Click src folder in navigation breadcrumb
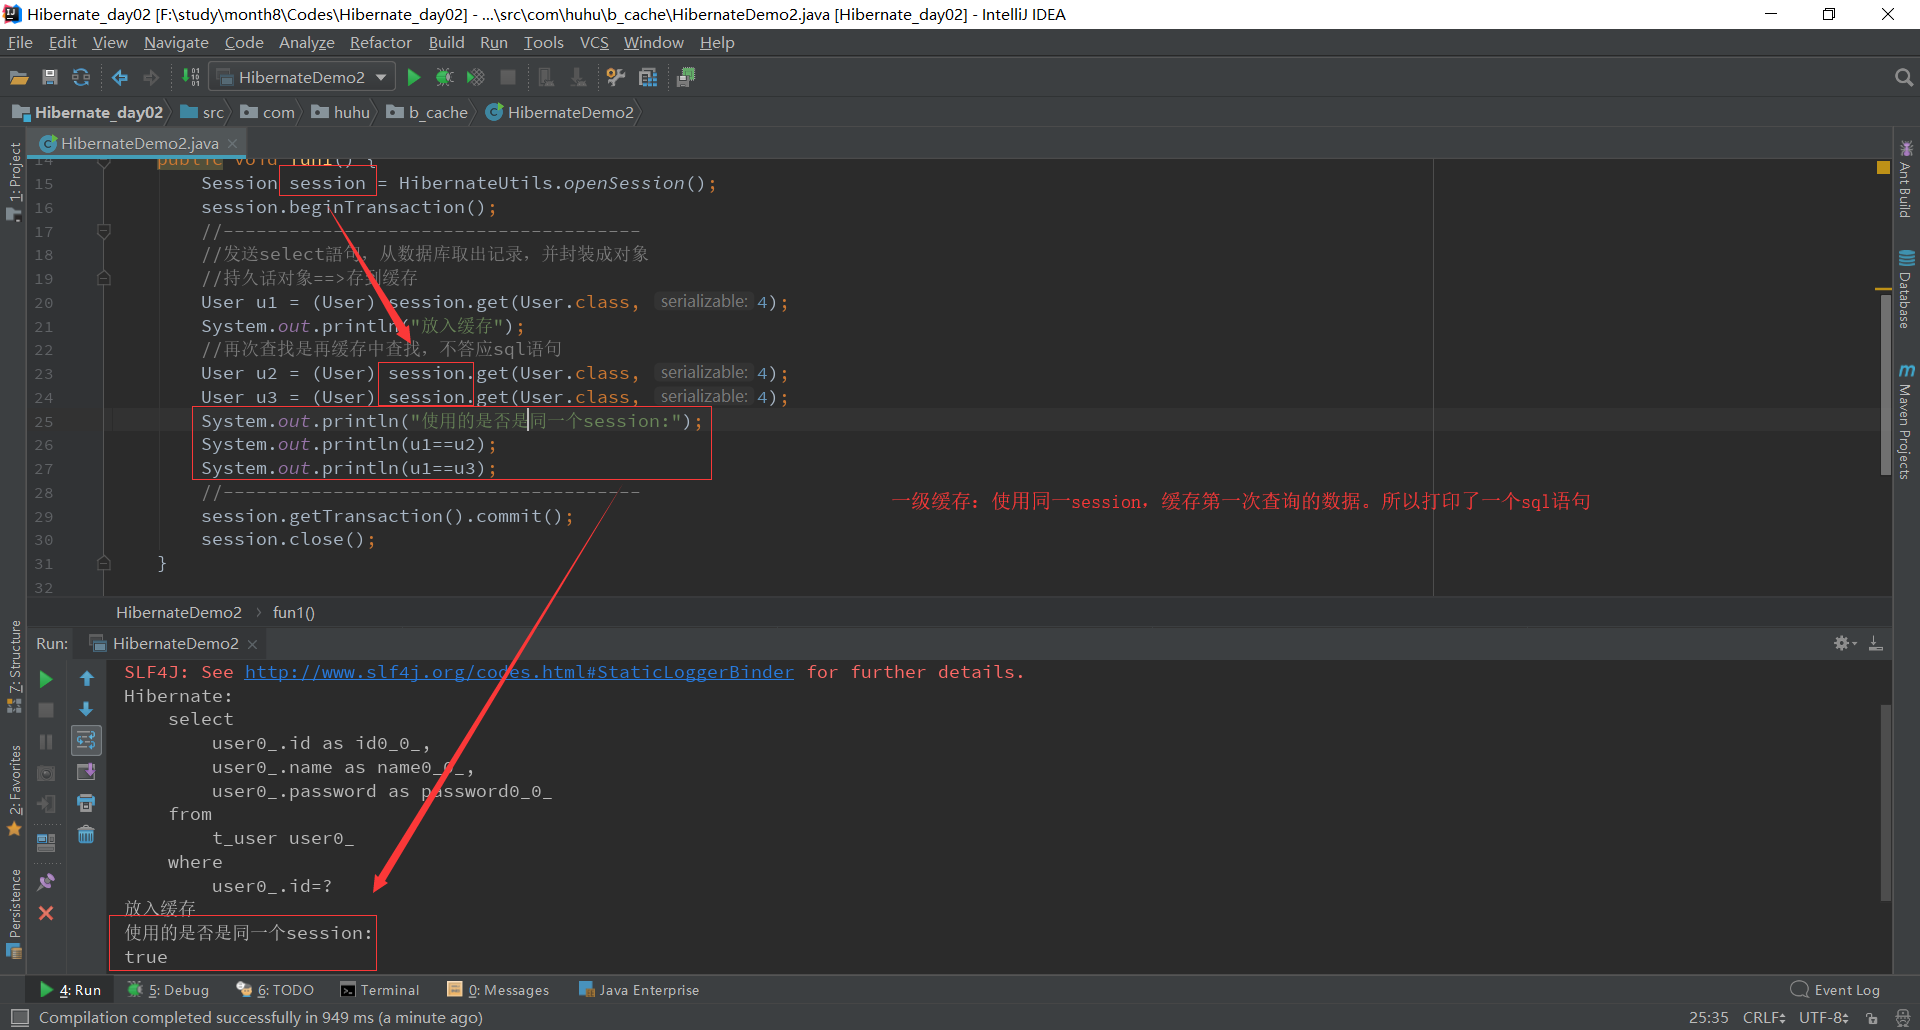Viewport: 1920px width, 1030px height. point(203,112)
